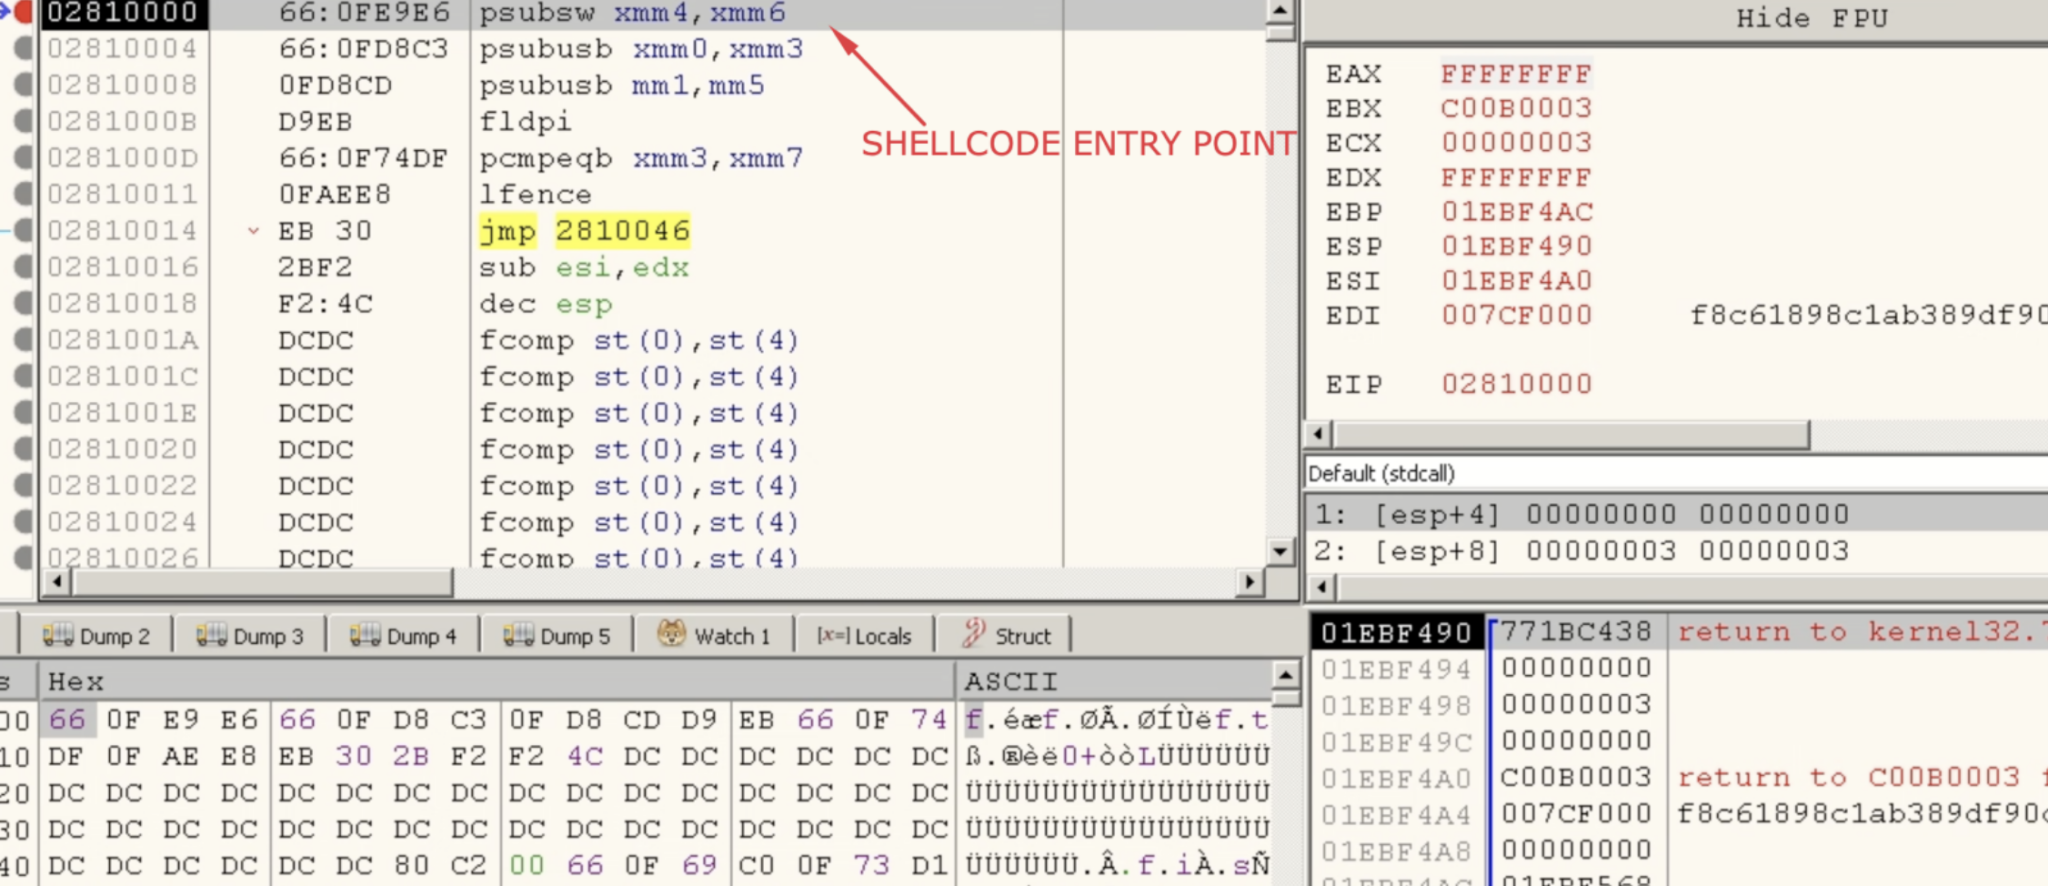2048x886 pixels.
Task: Toggle the breakpoint at address 02810000
Action: pyautogui.click(x=23, y=13)
